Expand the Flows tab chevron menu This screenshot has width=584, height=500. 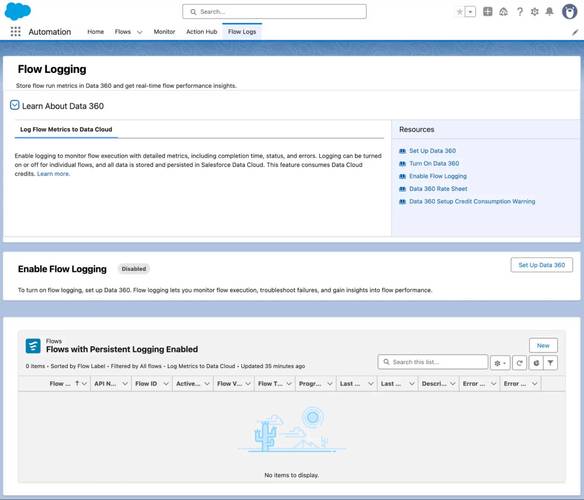coord(140,32)
